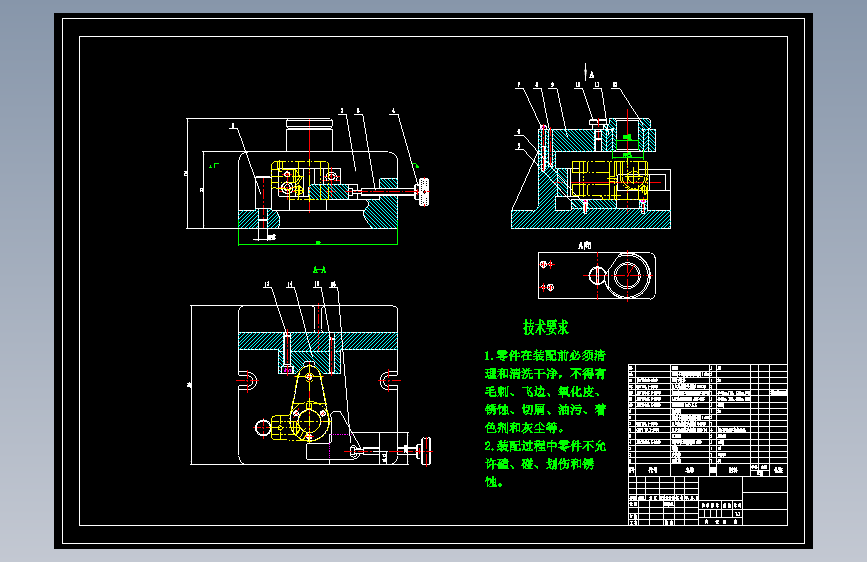Click the A向 view label

pos(584,245)
